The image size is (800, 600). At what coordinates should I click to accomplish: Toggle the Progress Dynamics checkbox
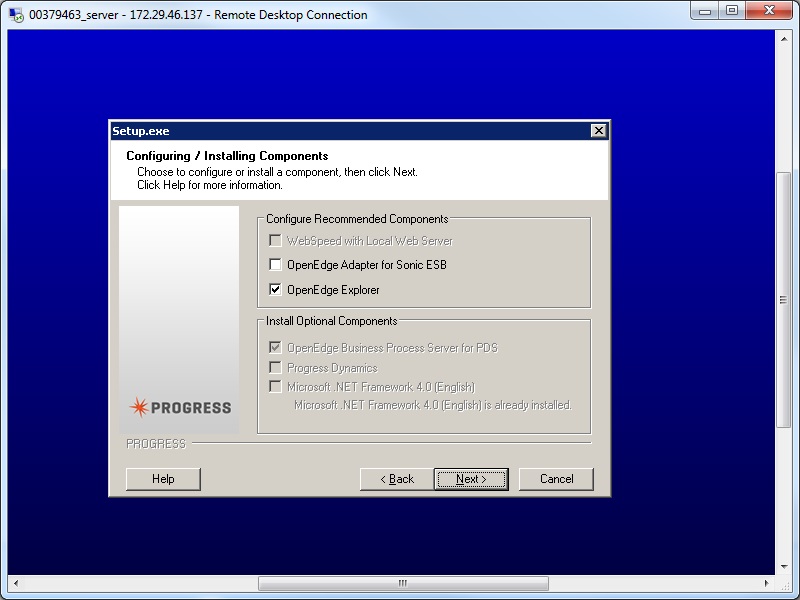point(275,367)
